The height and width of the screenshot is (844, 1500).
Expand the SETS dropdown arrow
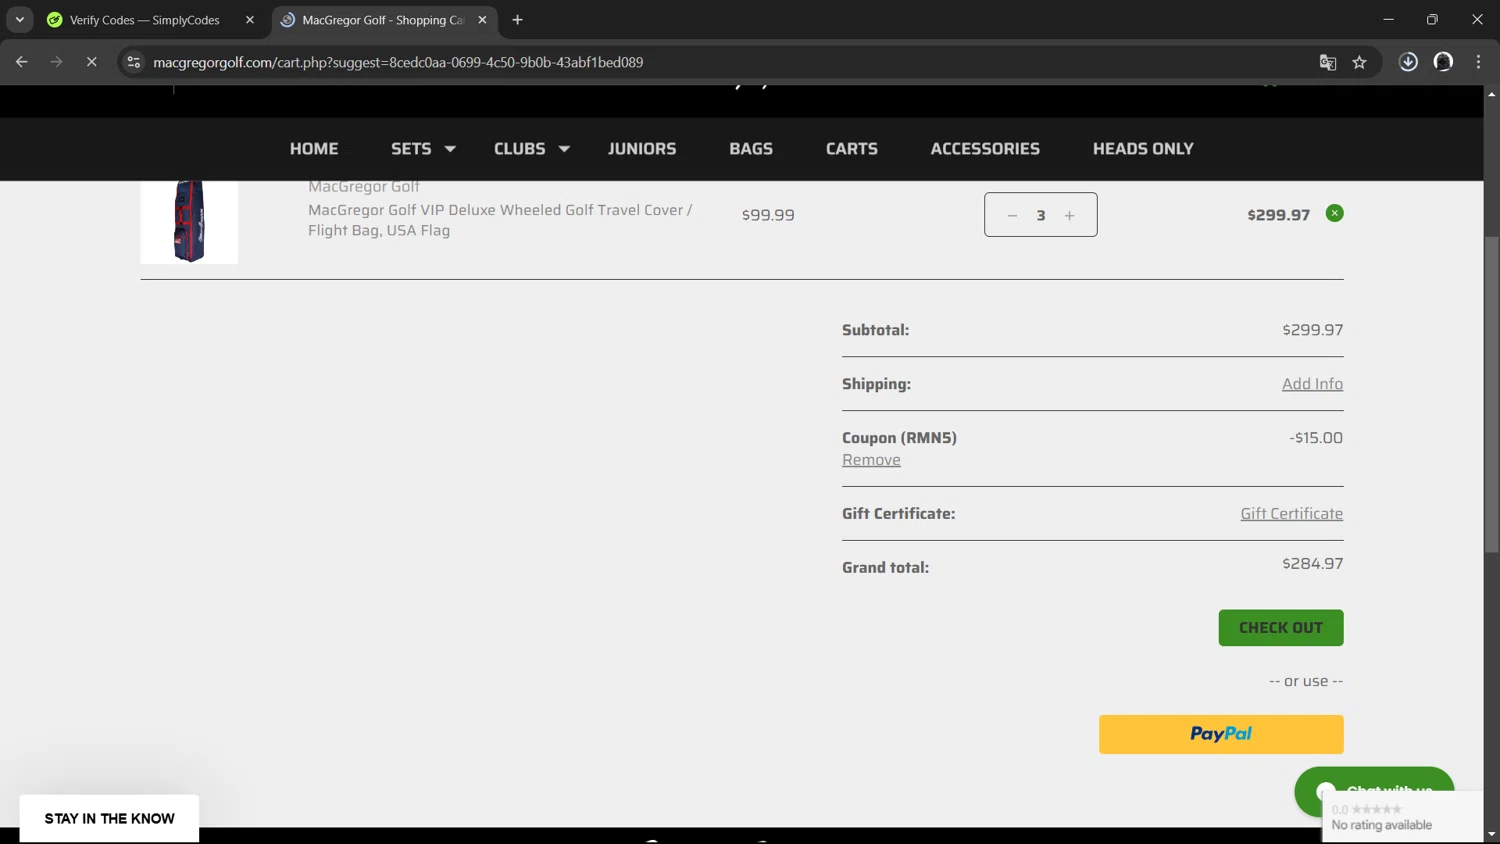click(450, 149)
